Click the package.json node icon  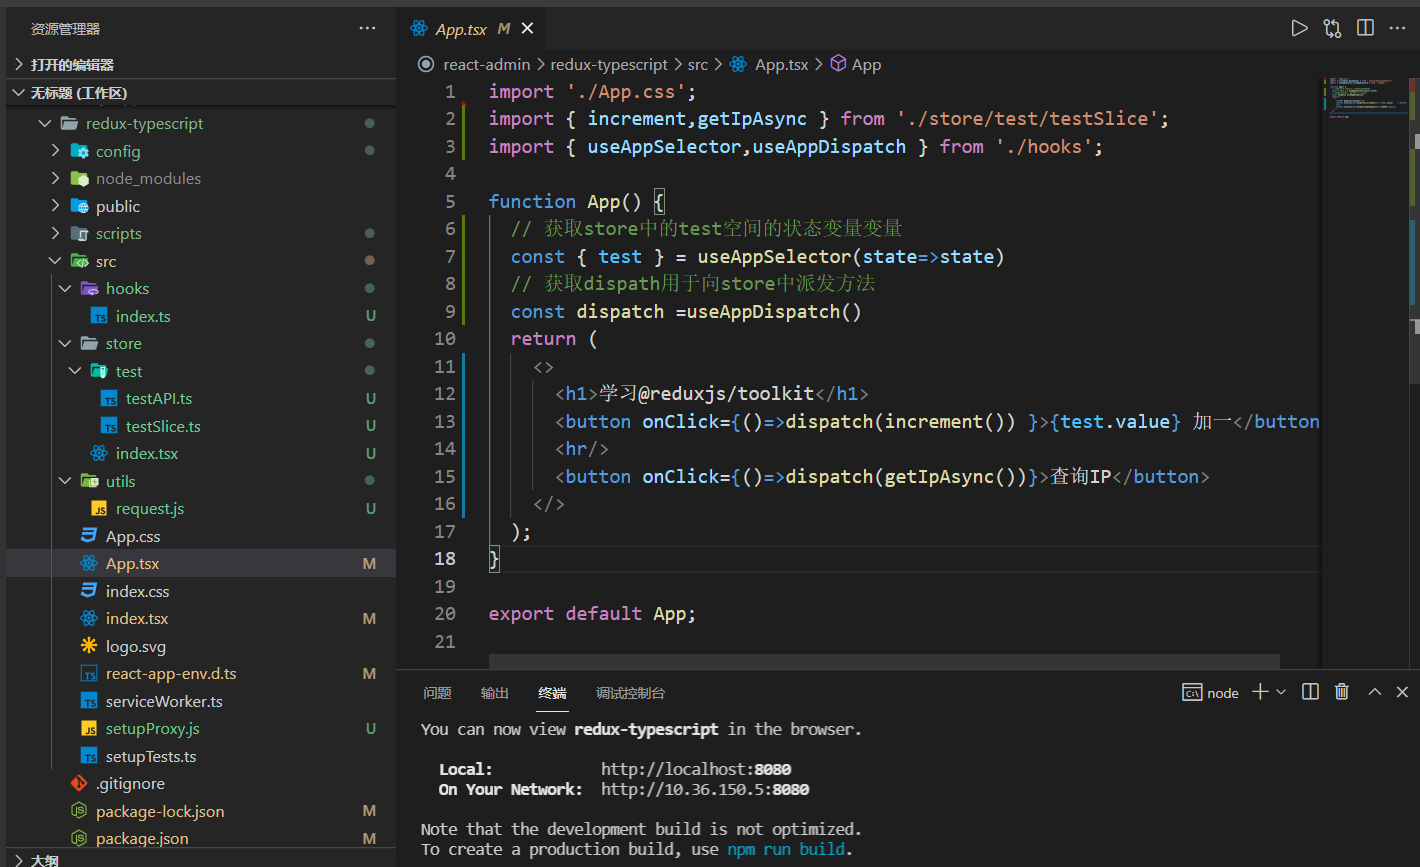(x=79, y=838)
